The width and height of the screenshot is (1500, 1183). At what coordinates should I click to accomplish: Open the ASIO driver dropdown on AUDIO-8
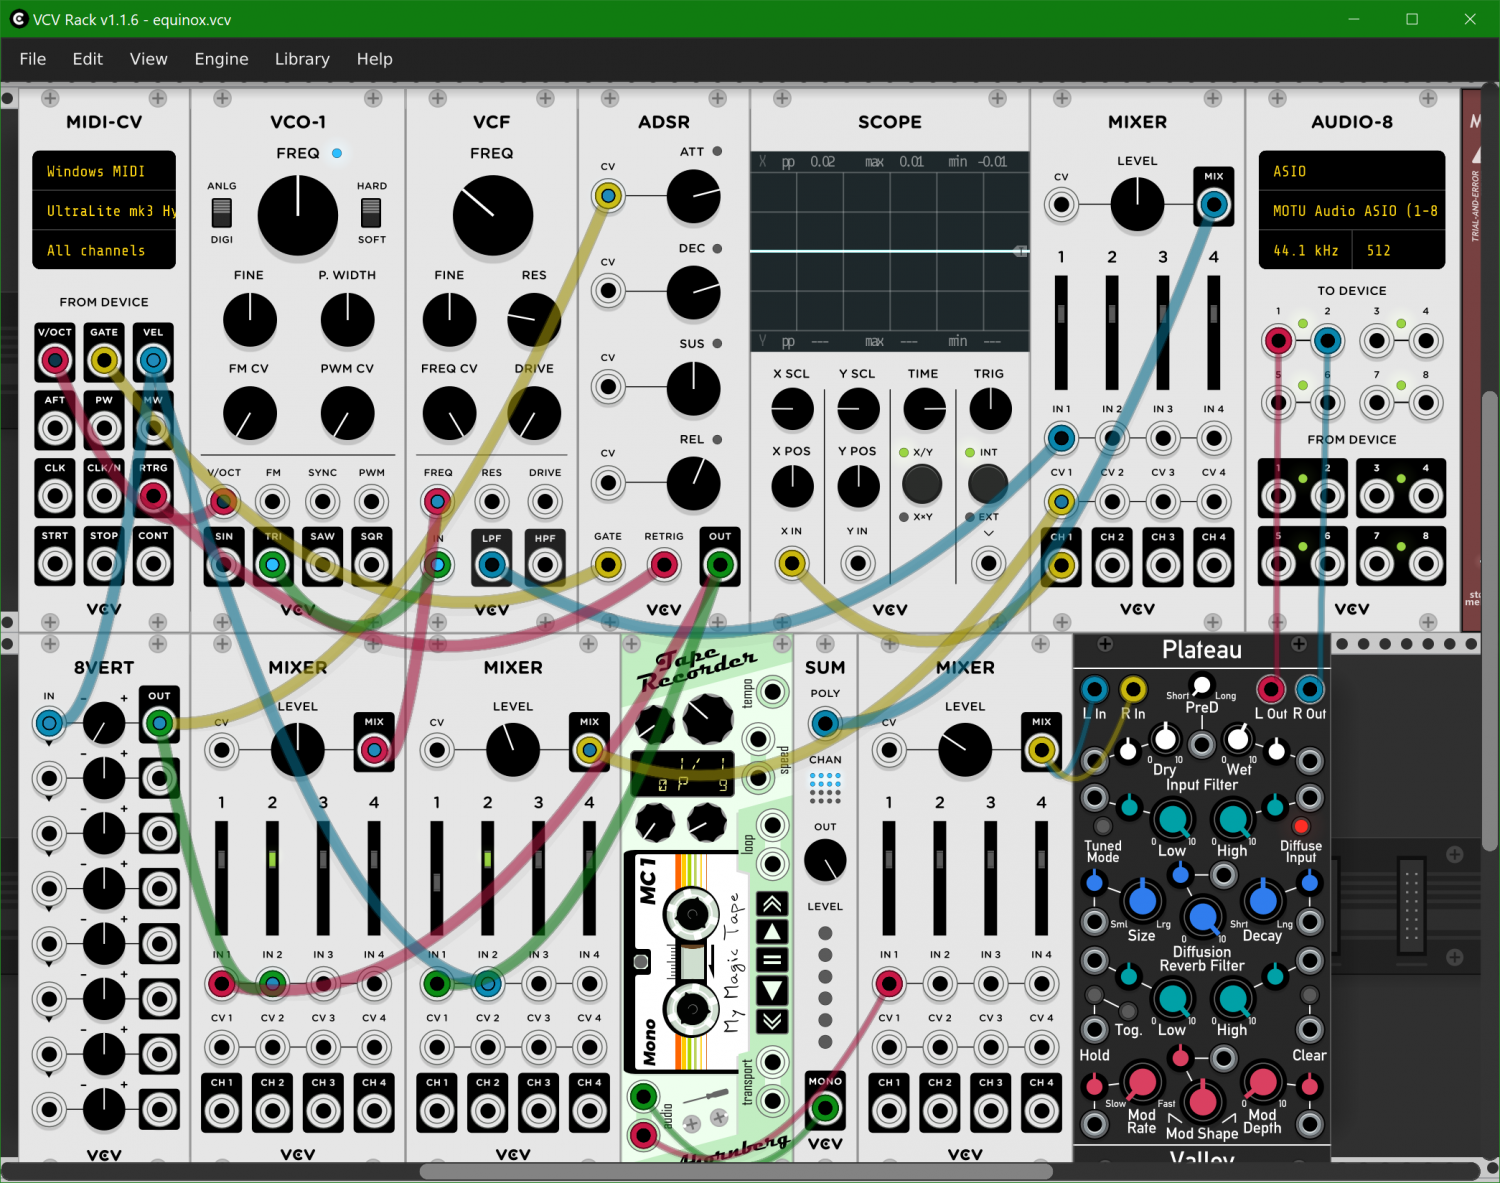(x=1352, y=171)
